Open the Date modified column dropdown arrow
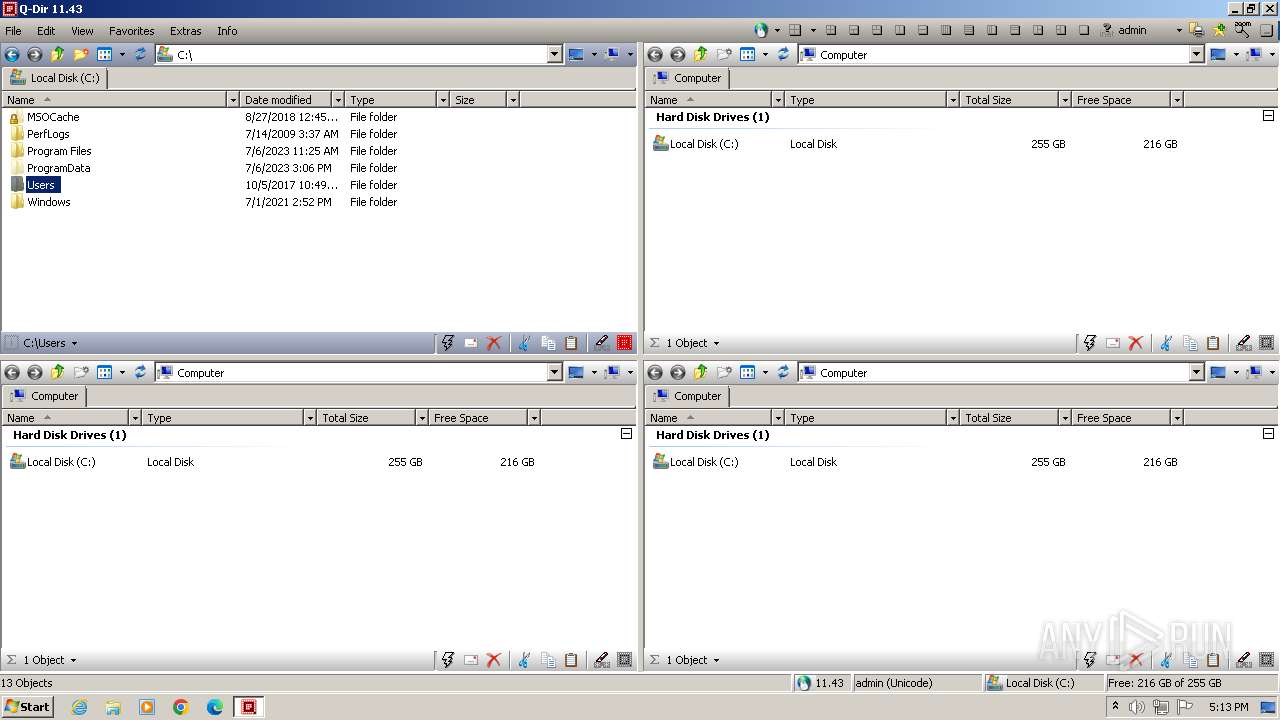Screen dimensions: 1280x720 coord(338,100)
